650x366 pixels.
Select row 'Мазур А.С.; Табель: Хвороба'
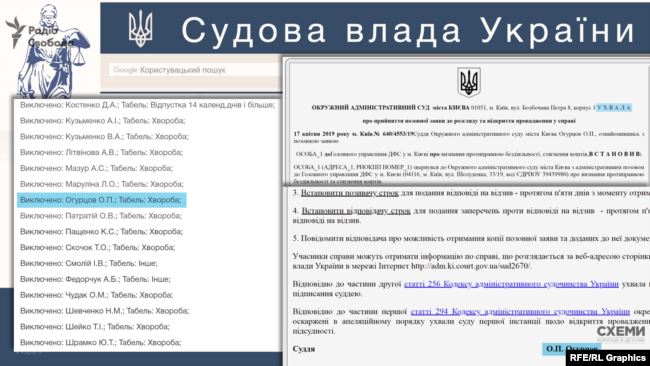[96, 168]
